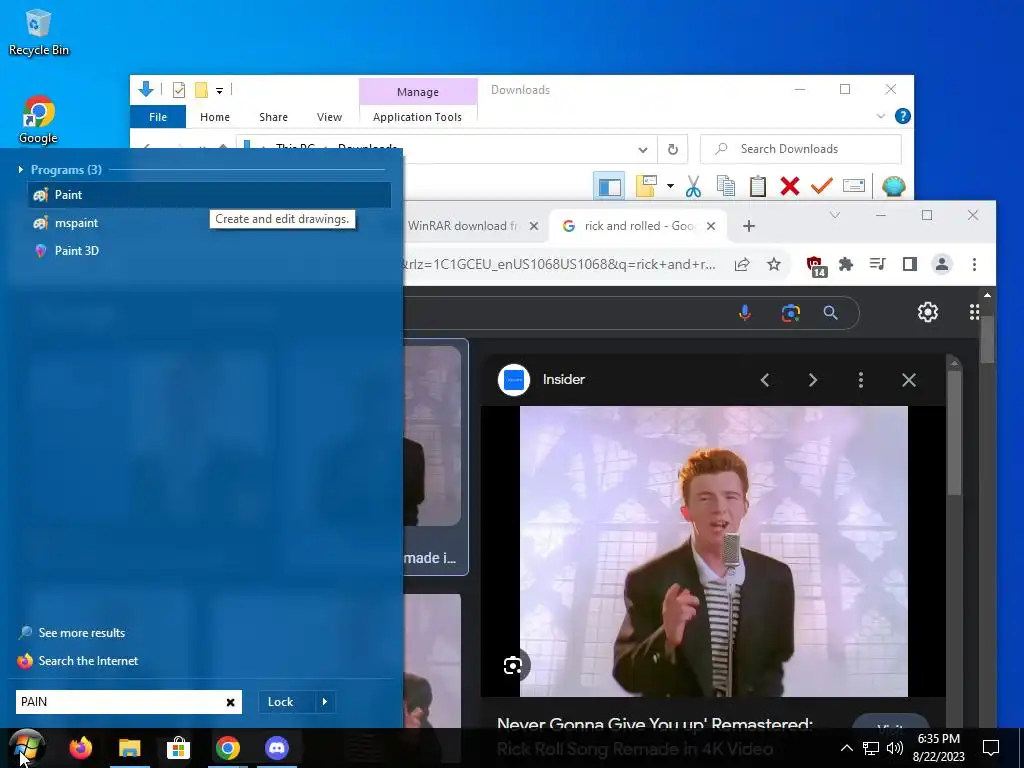The width and height of the screenshot is (1024, 768).
Task: Open the Explorer address bar history dropdown
Action: click(x=643, y=150)
